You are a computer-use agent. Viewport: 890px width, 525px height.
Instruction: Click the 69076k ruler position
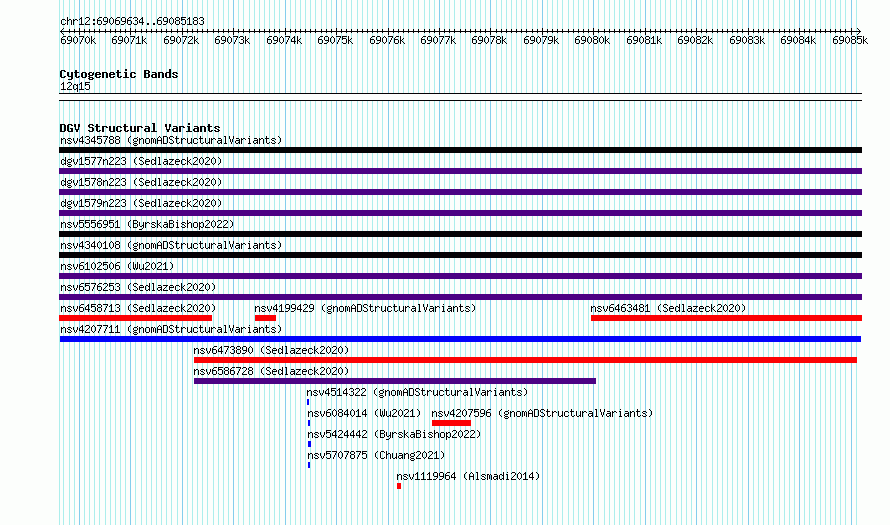[x=387, y=40]
